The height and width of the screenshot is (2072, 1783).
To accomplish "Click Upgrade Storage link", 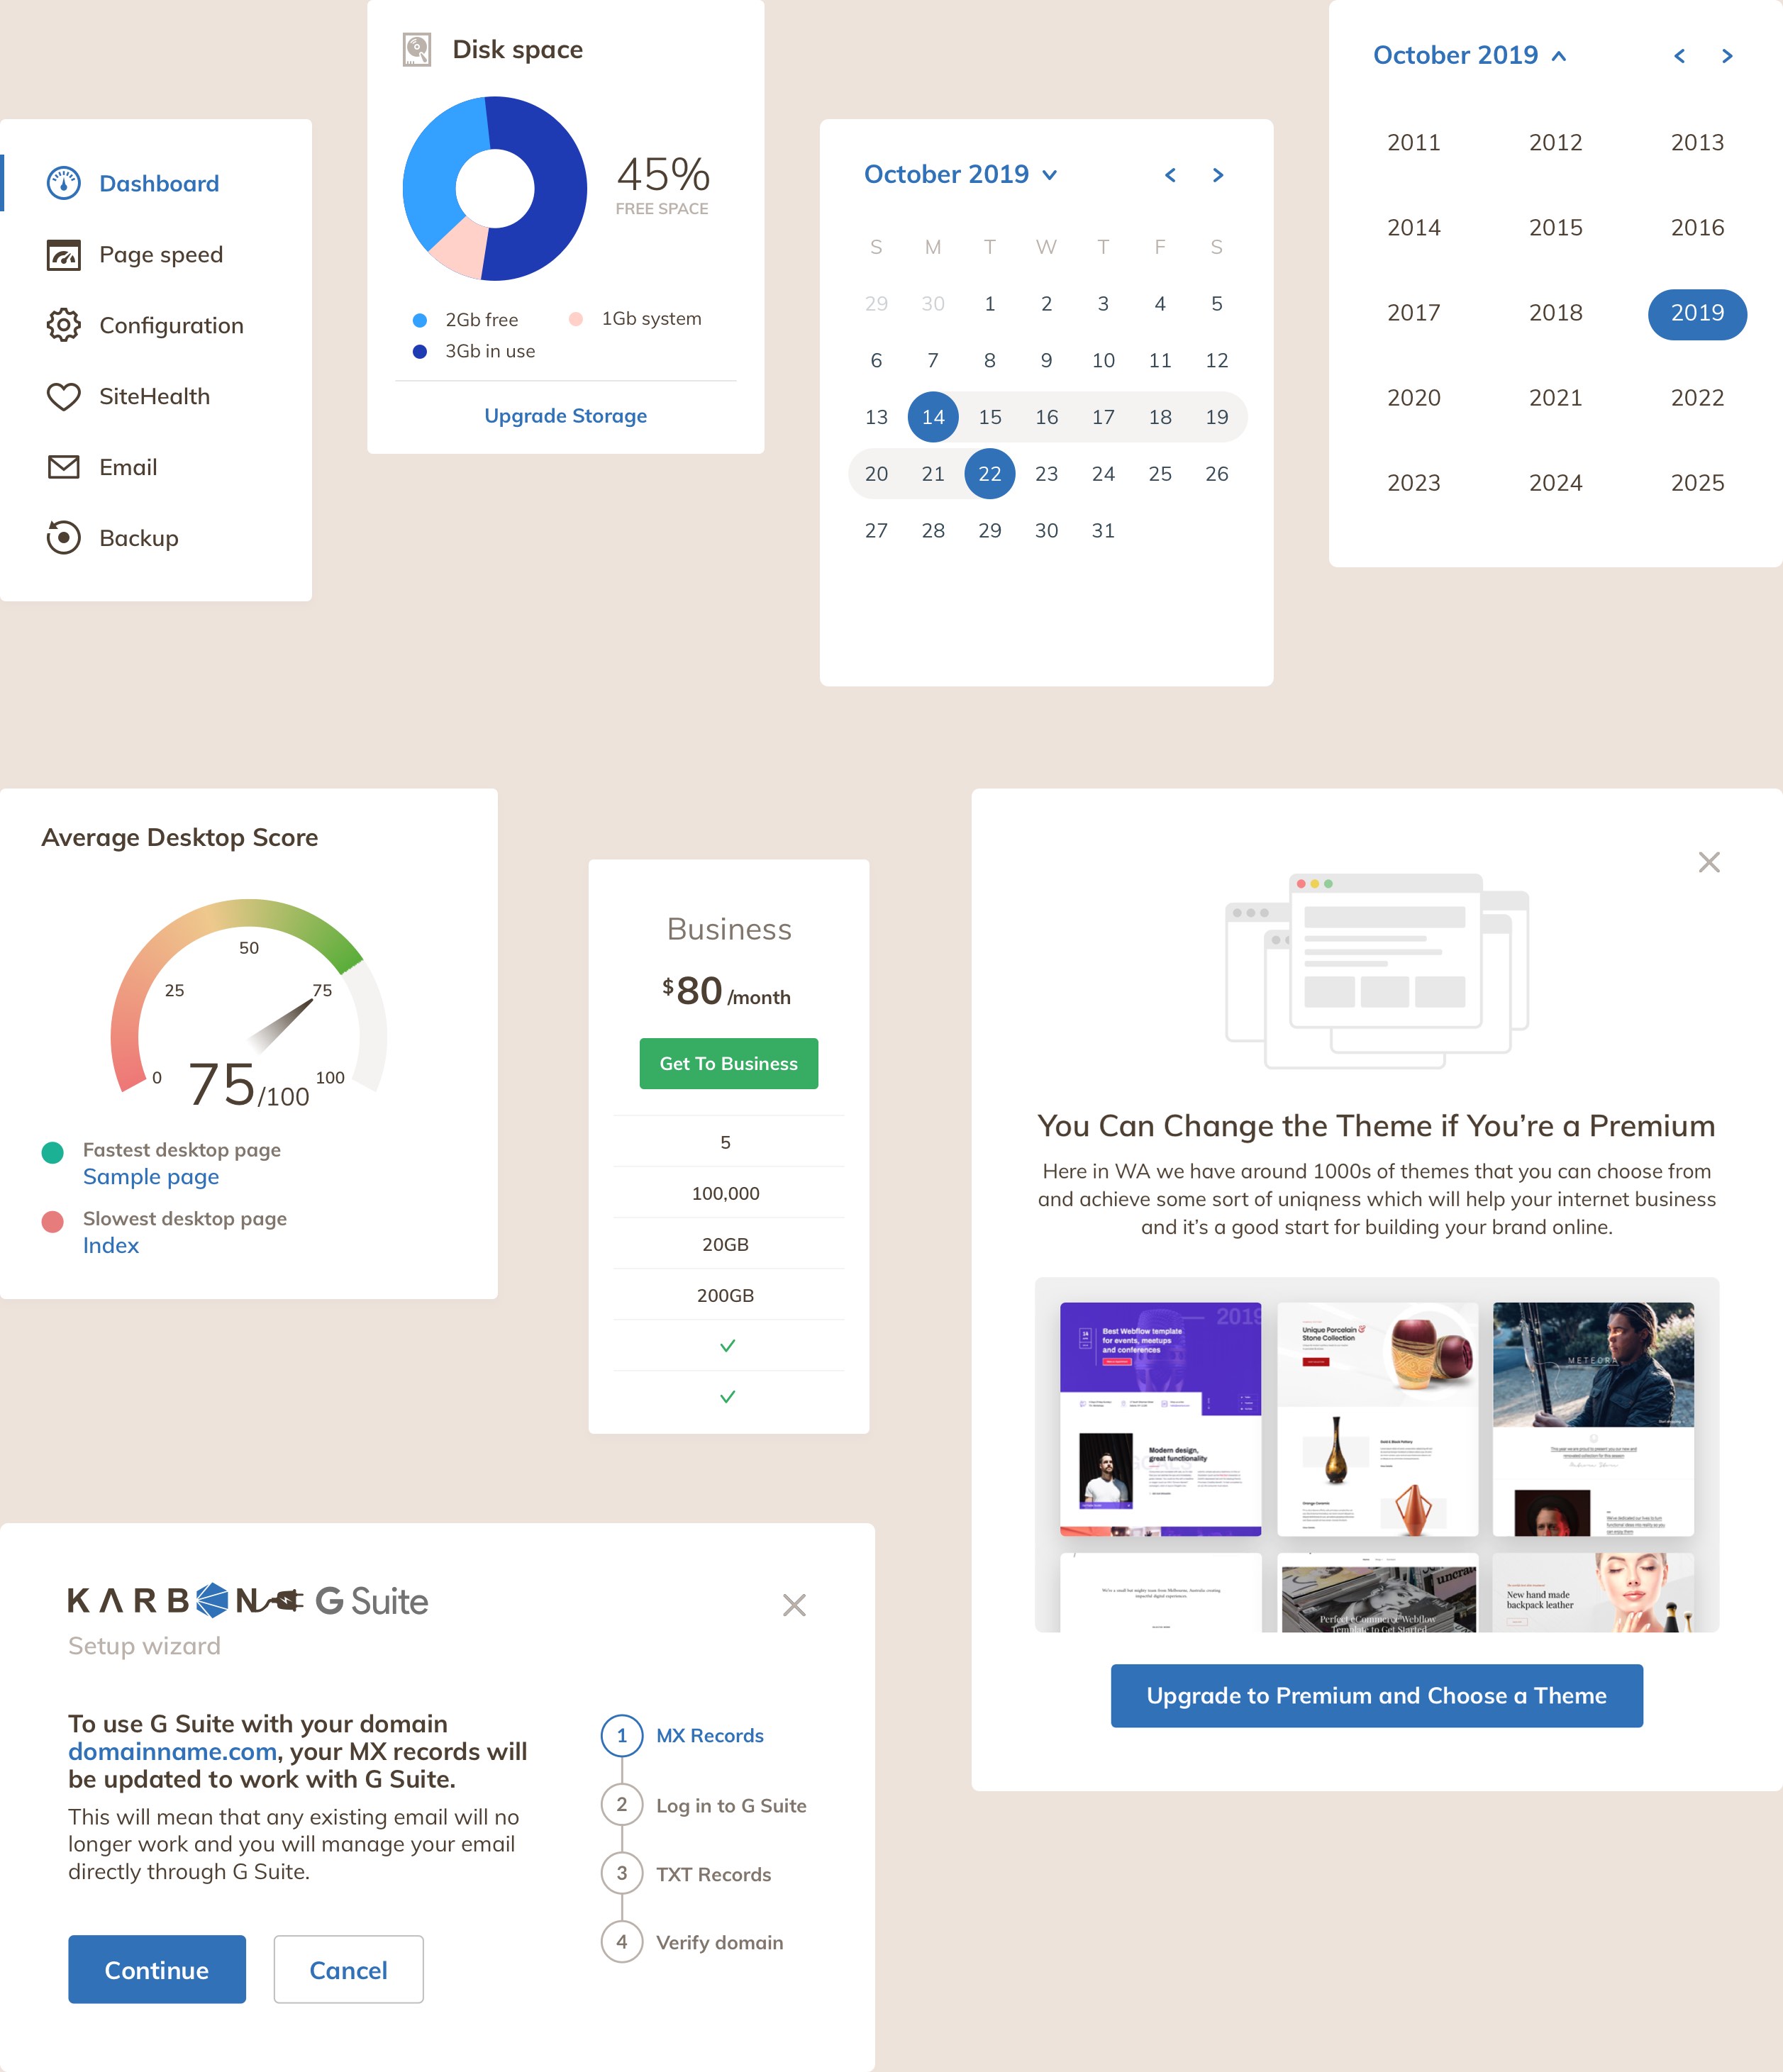I will (564, 416).
